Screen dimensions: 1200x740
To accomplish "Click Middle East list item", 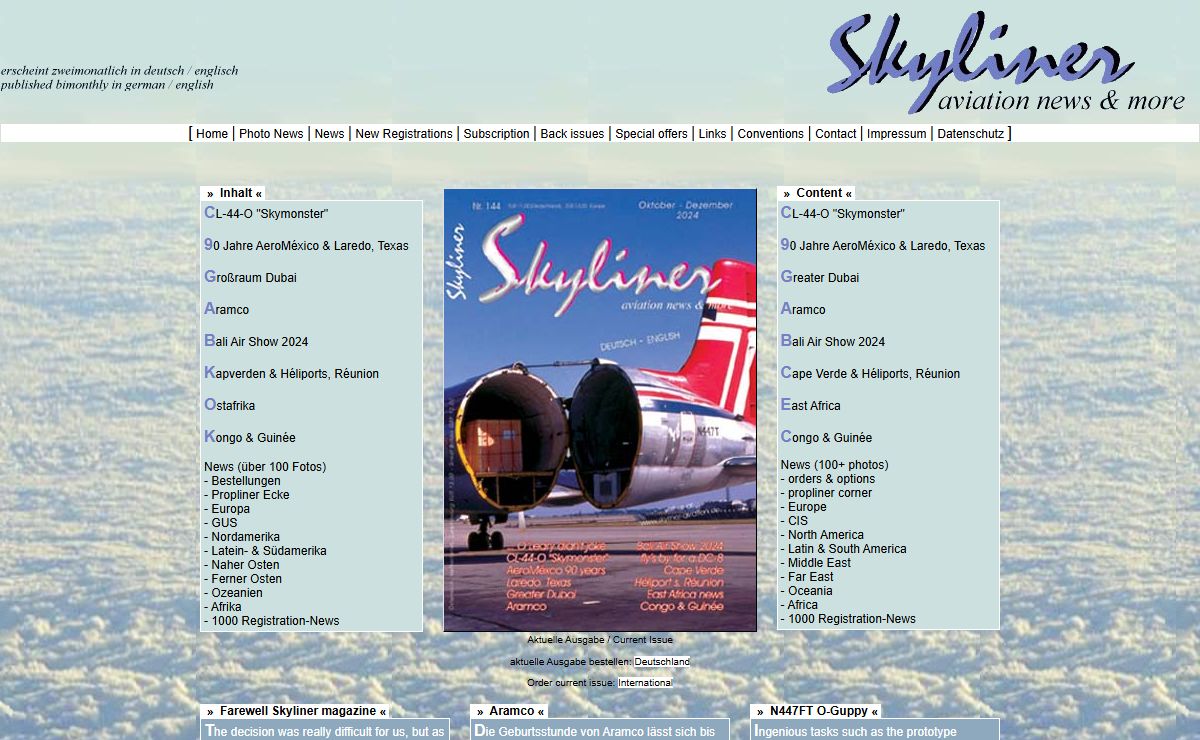I will click(x=816, y=563).
